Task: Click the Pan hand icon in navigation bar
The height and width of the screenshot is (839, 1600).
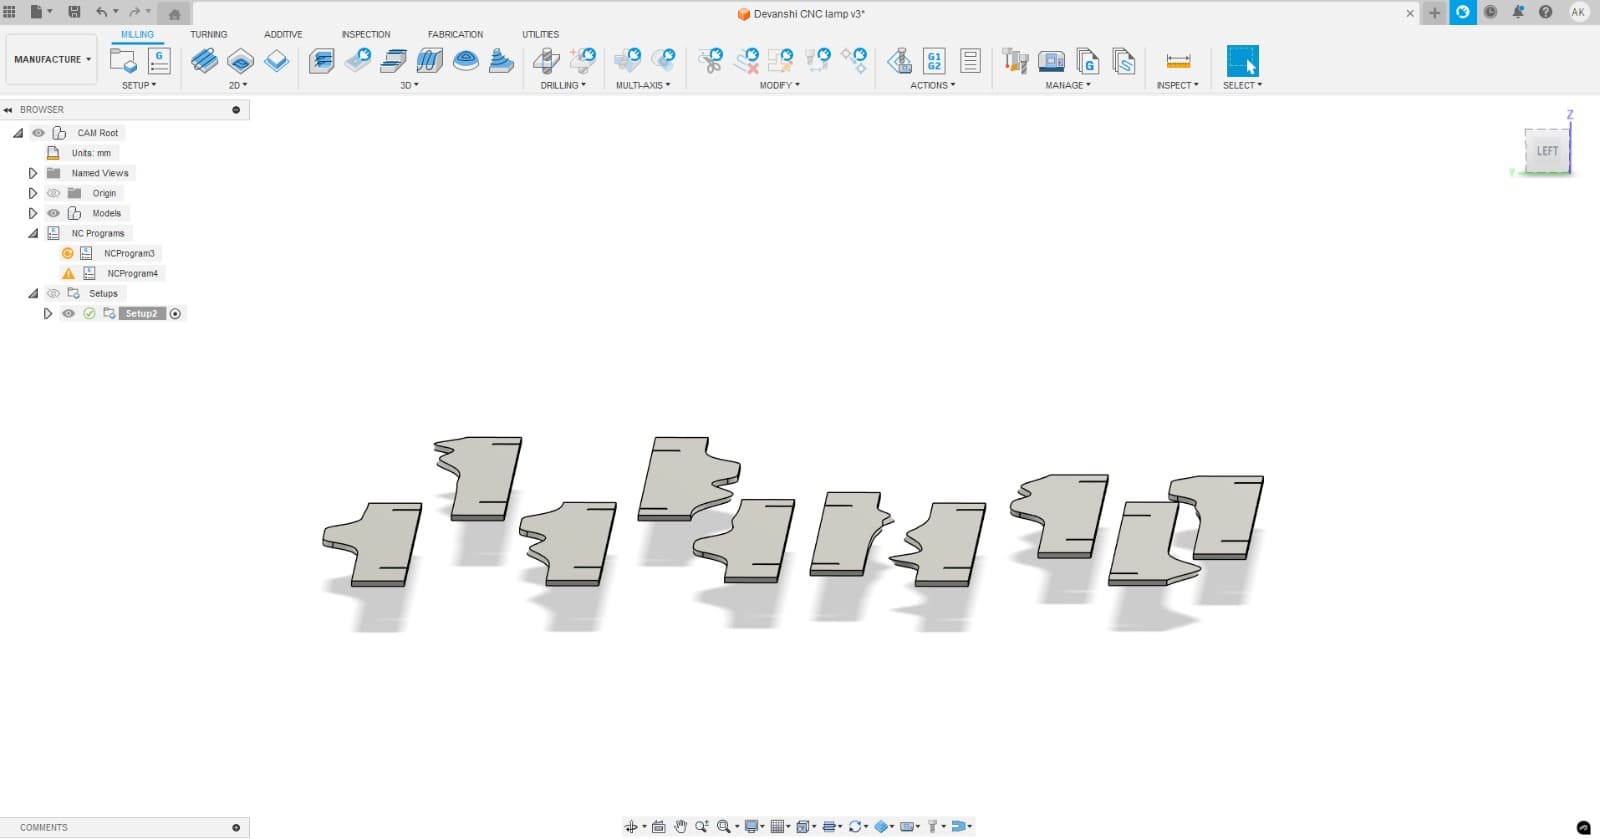Action: click(680, 827)
